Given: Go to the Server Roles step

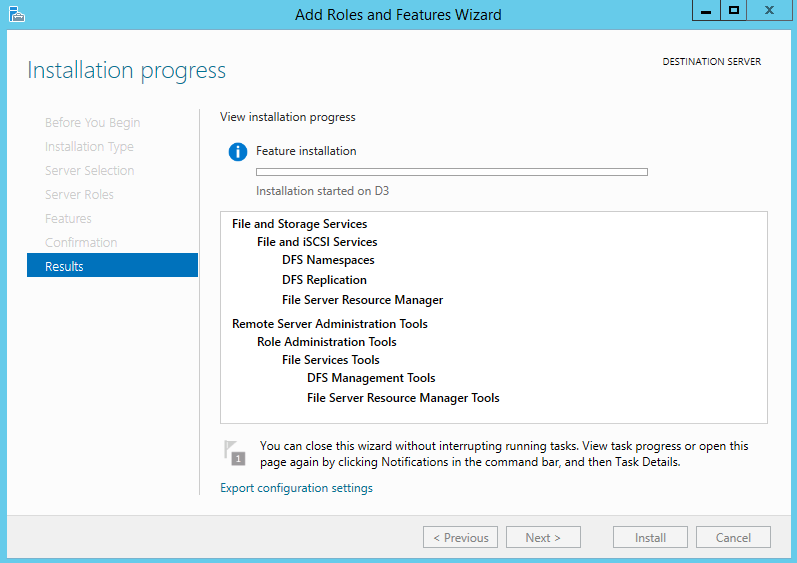Looking at the screenshot, I should 79,195.
